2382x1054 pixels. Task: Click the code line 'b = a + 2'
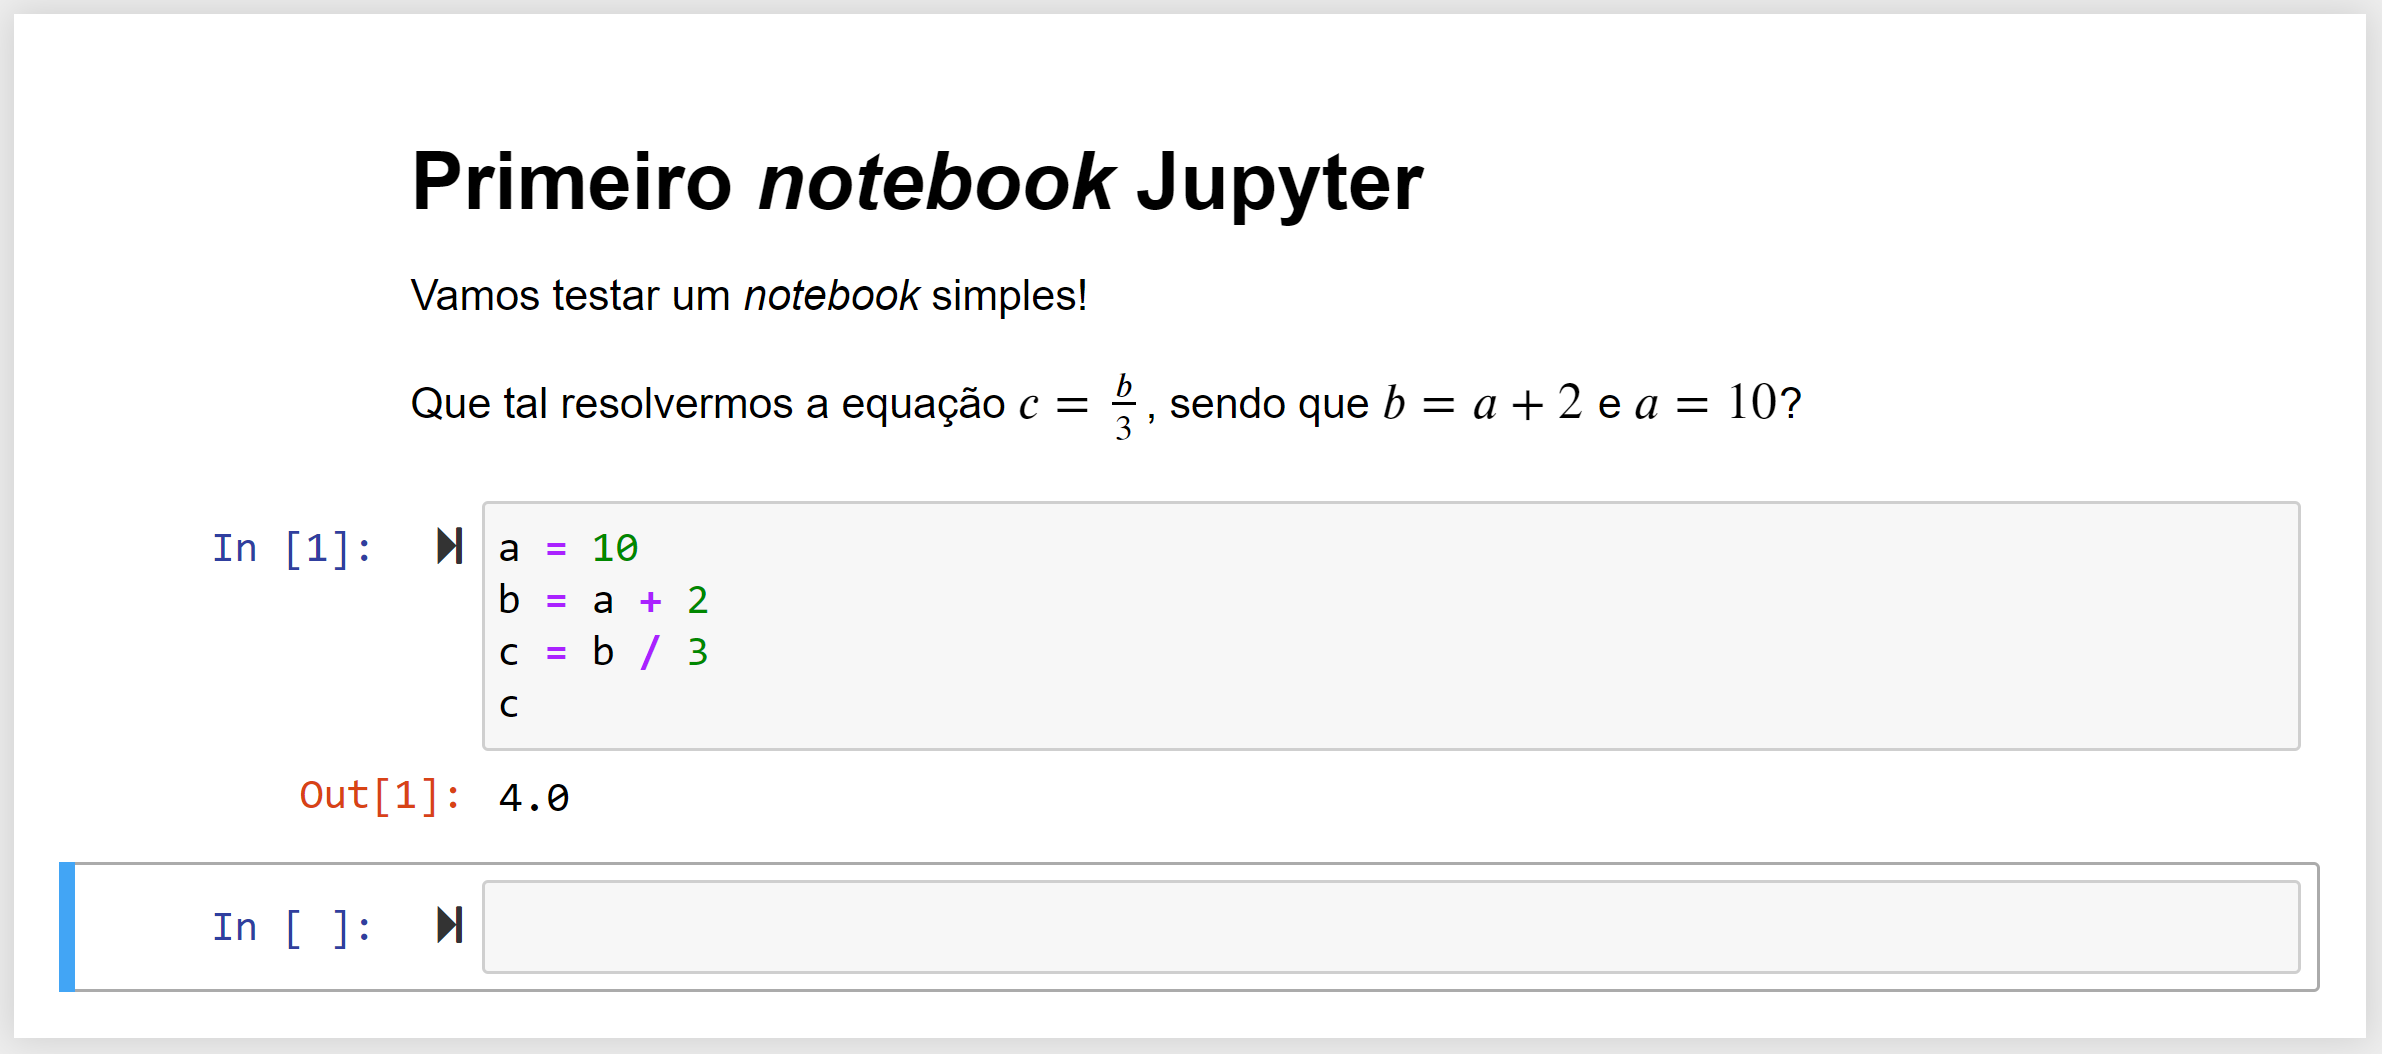click(603, 600)
